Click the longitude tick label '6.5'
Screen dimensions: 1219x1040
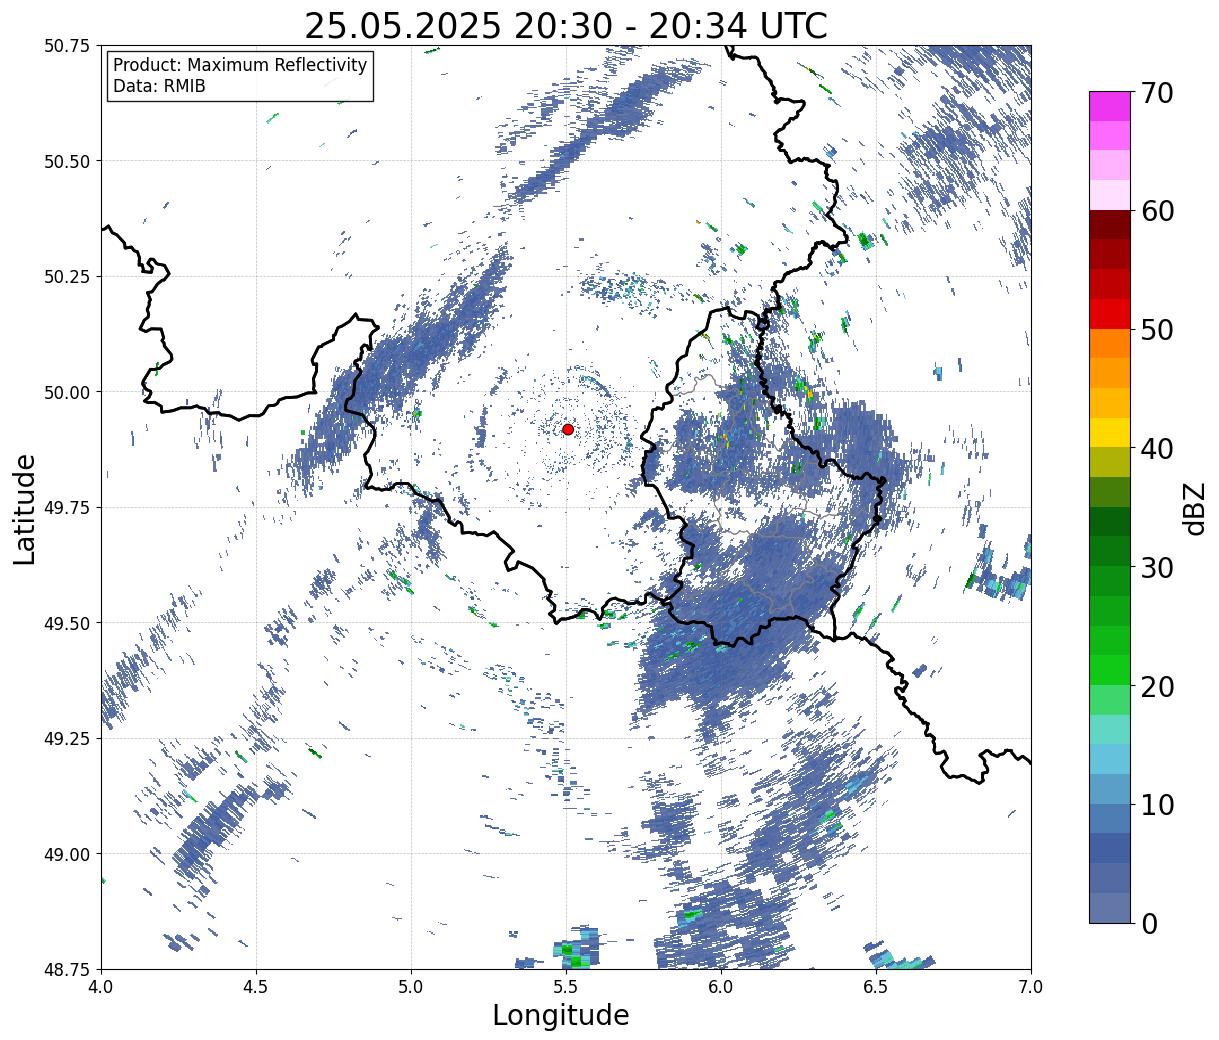(x=876, y=987)
